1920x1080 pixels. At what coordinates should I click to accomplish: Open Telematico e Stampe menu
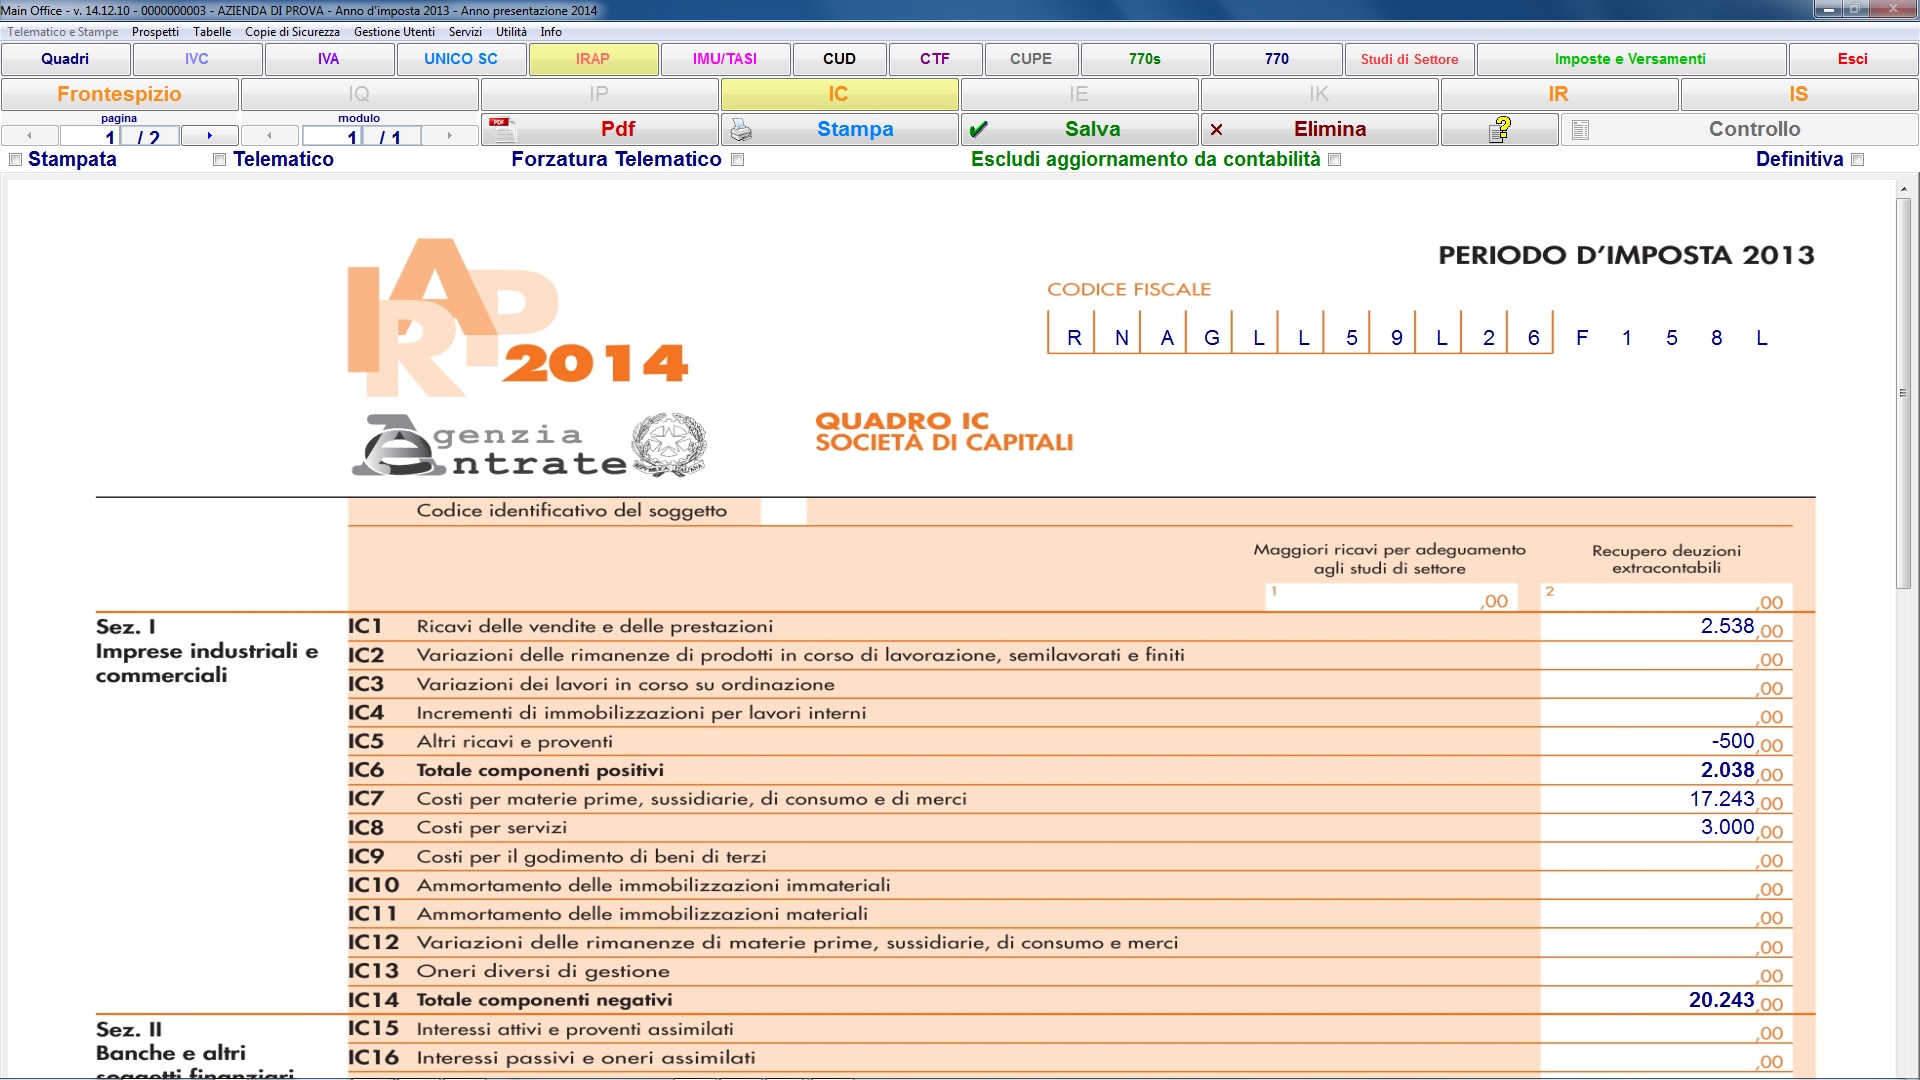[63, 32]
